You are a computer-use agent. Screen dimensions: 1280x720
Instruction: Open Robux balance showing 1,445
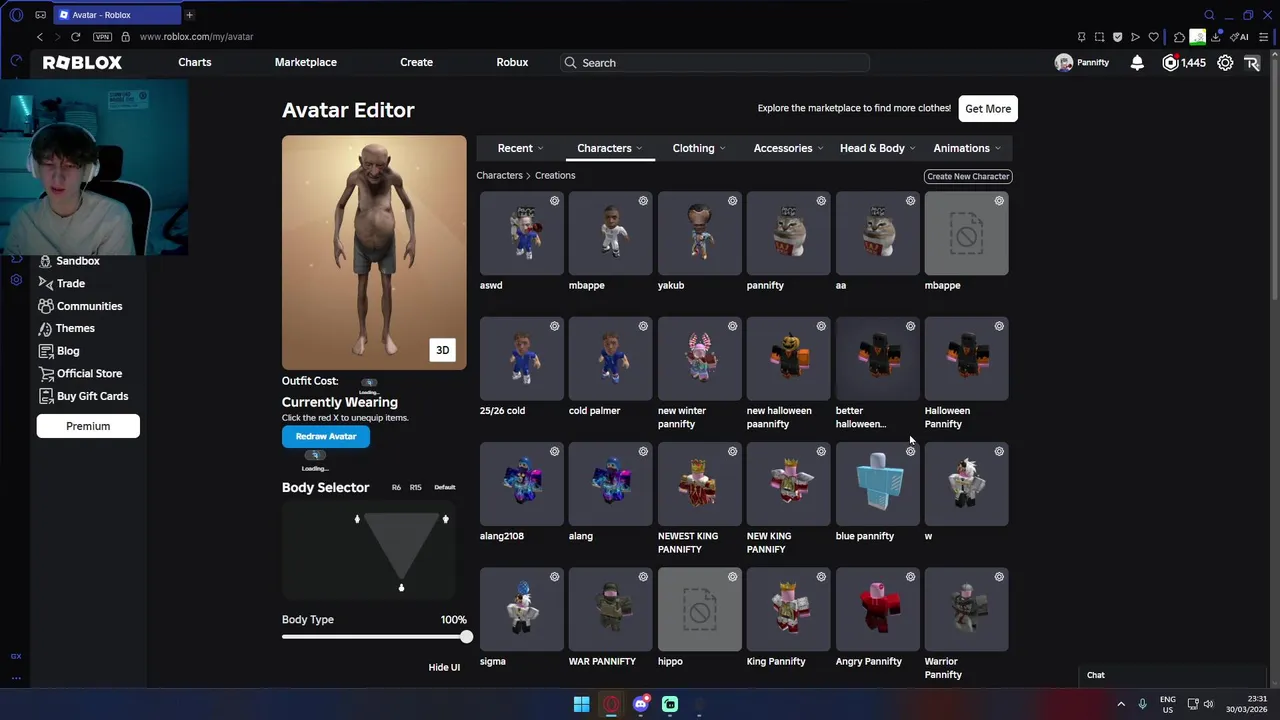pos(1184,62)
